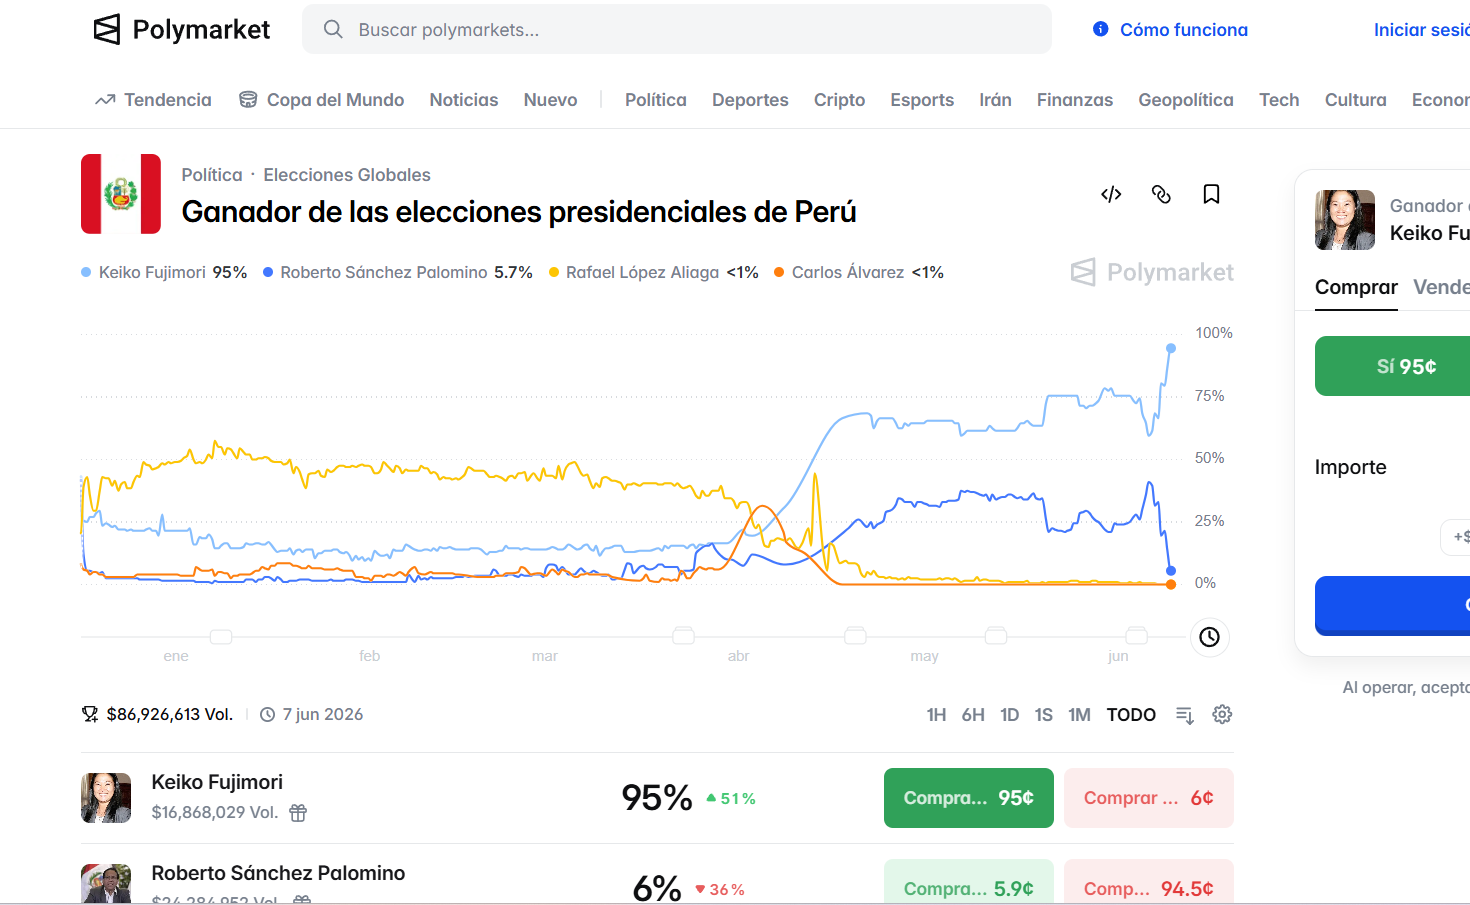Open the Polymarket logo home link
The width and height of the screenshot is (1470, 905).
[181, 30]
